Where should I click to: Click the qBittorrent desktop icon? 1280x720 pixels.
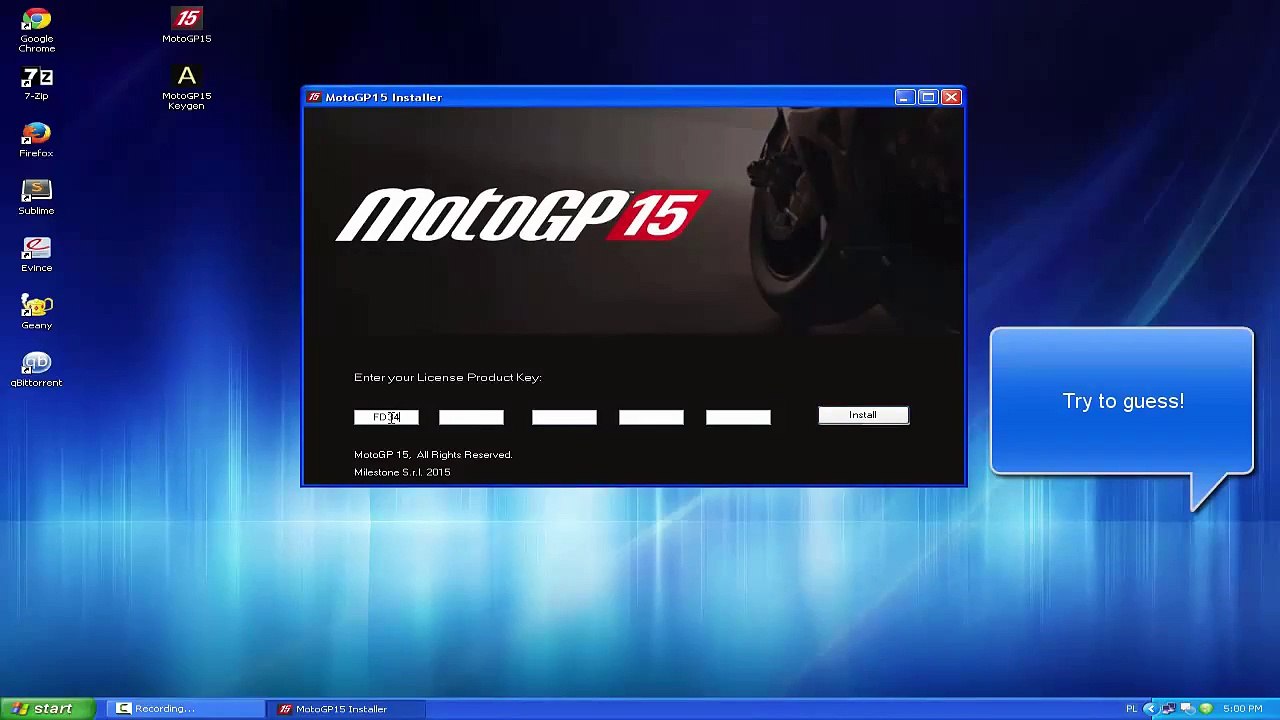pos(36,369)
